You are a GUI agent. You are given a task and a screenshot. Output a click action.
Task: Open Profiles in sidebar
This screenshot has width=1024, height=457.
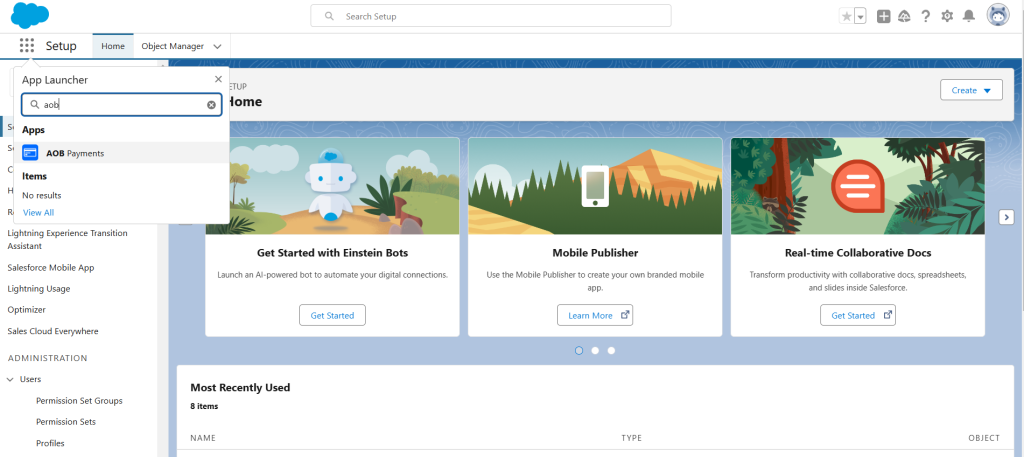pyautogui.click(x=50, y=443)
